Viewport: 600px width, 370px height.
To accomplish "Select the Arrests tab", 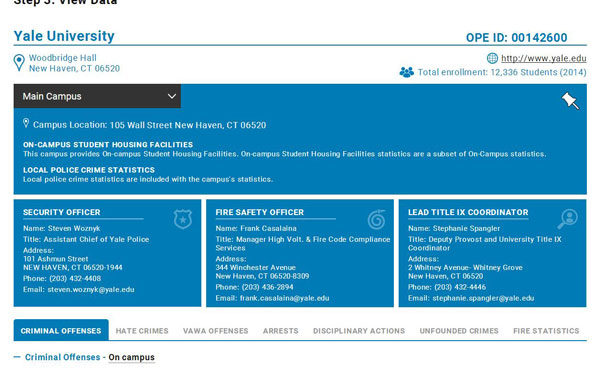I will point(280,331).
